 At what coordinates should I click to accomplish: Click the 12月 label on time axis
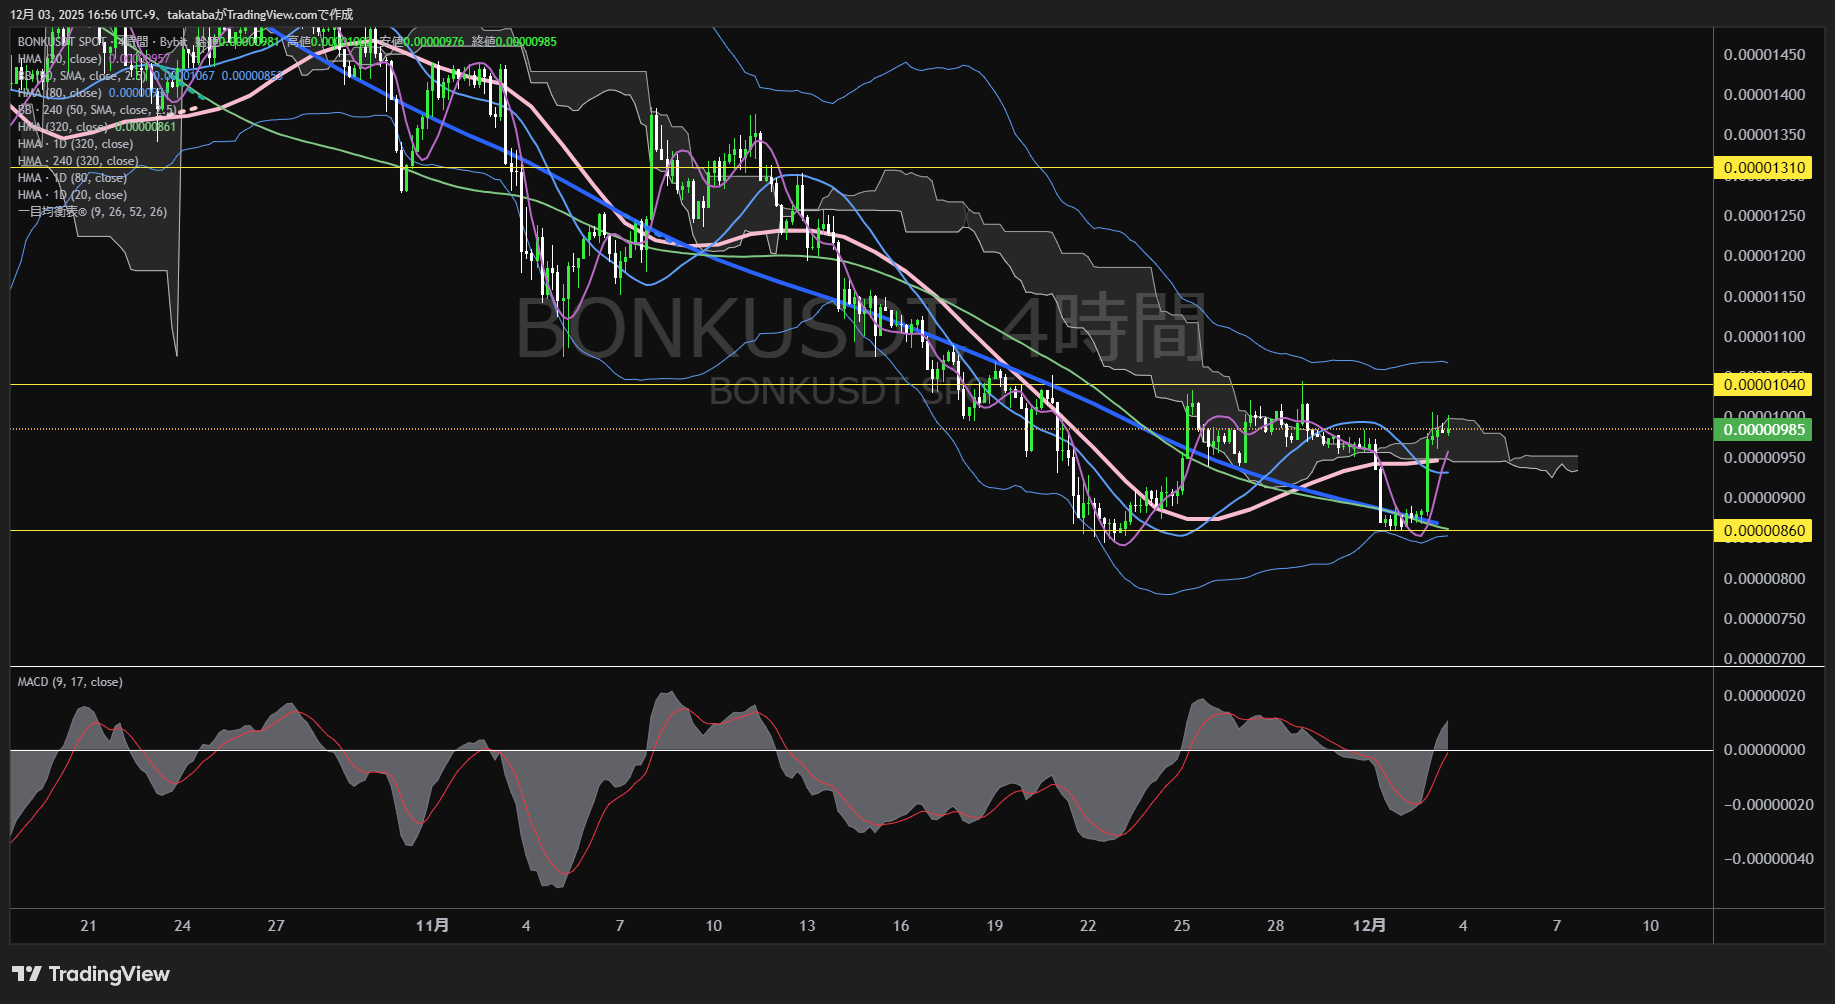click(1369, 926)
